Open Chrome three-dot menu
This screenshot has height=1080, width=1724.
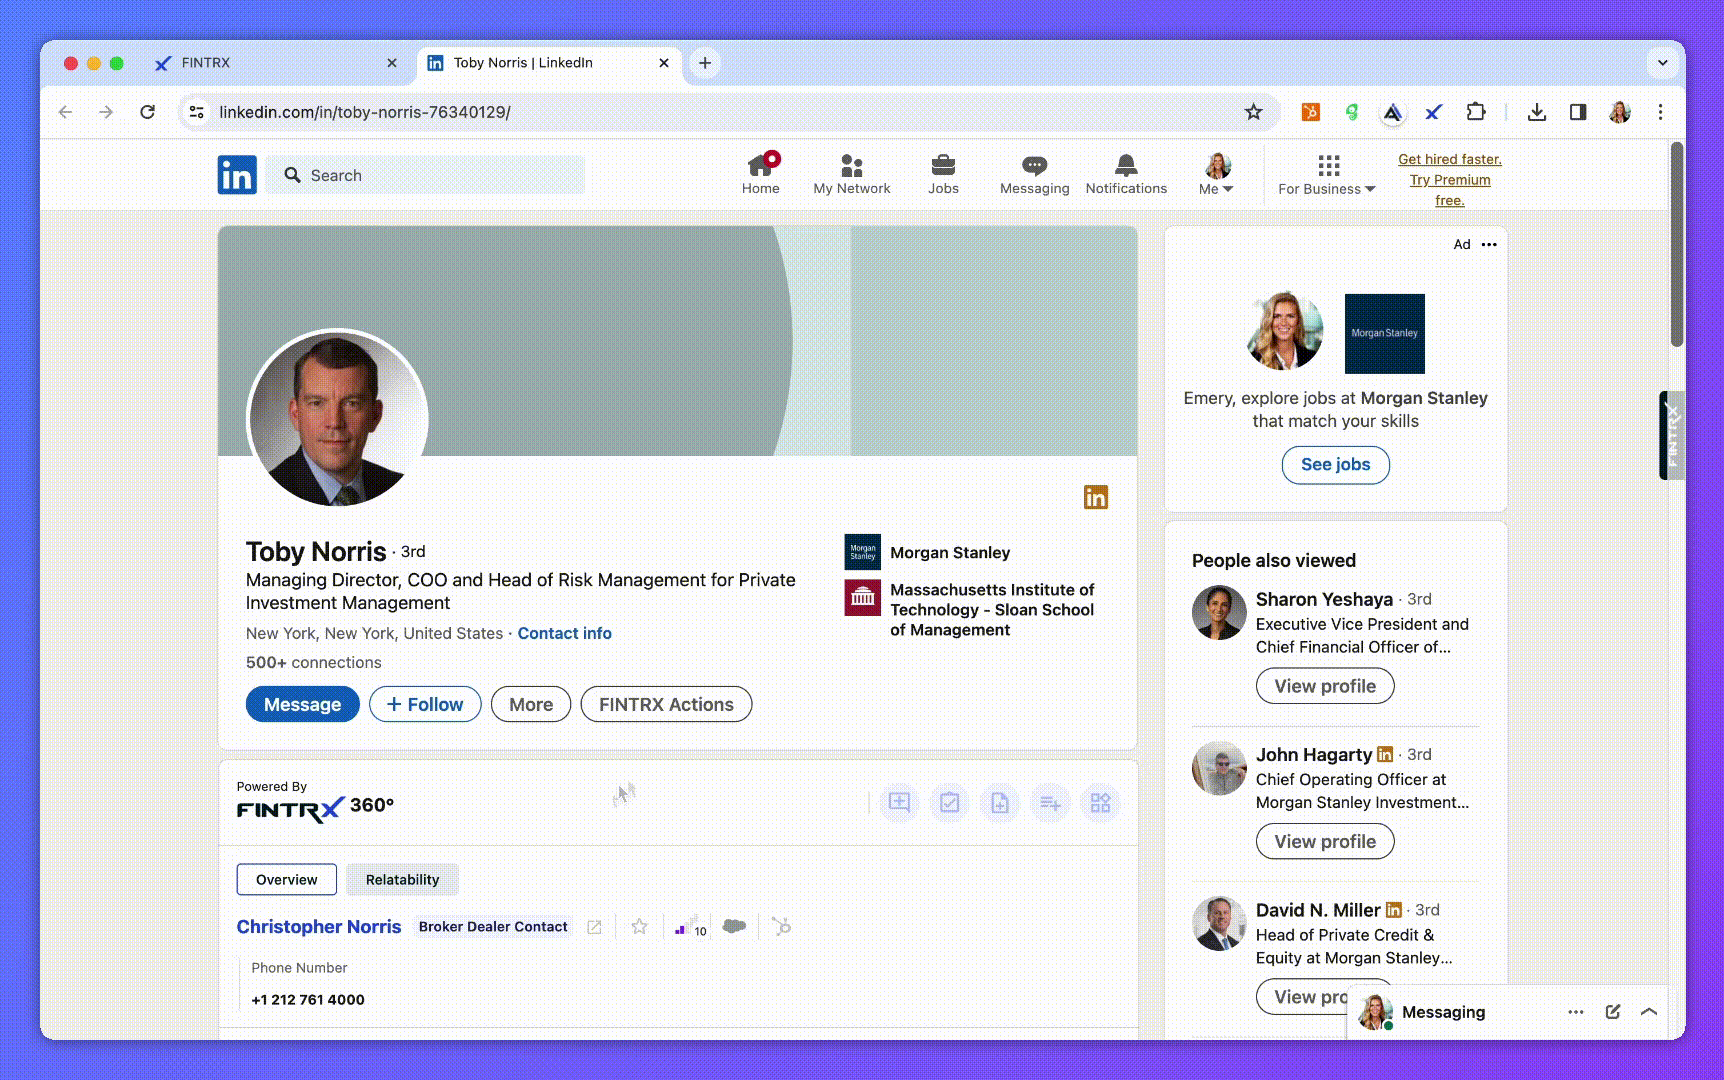pyautogui.click(x=1660, y=112)
